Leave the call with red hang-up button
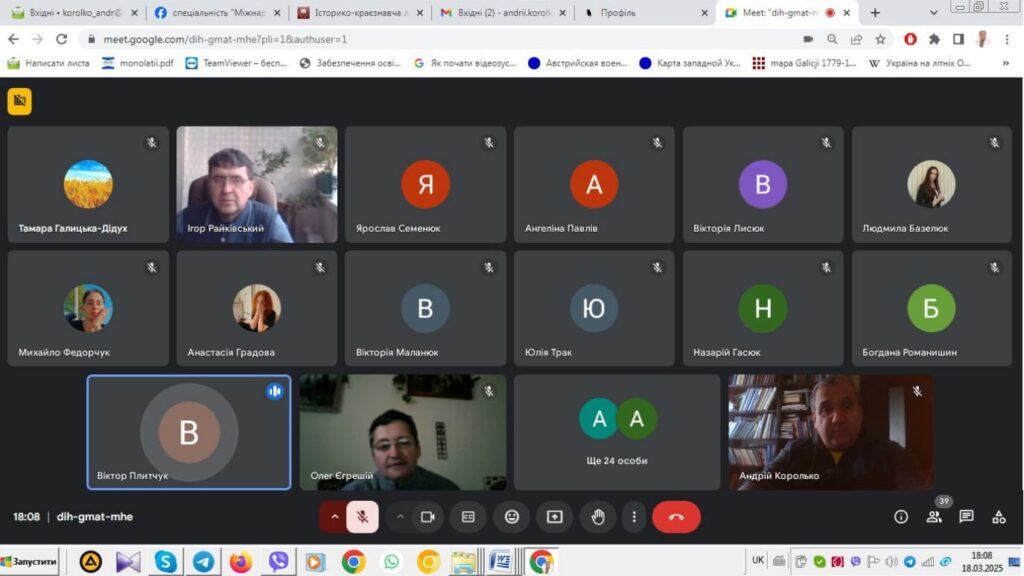 [676, 517]
